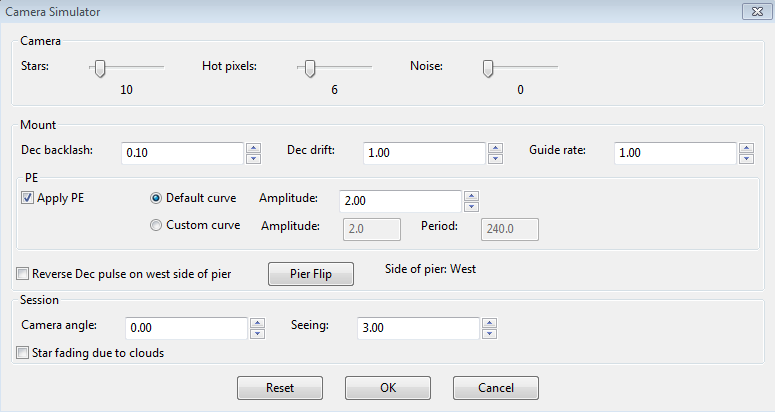775x412 pixels.
Task: Cancel the Camera Simulator dialog
Action: click(x=495, y=387)
